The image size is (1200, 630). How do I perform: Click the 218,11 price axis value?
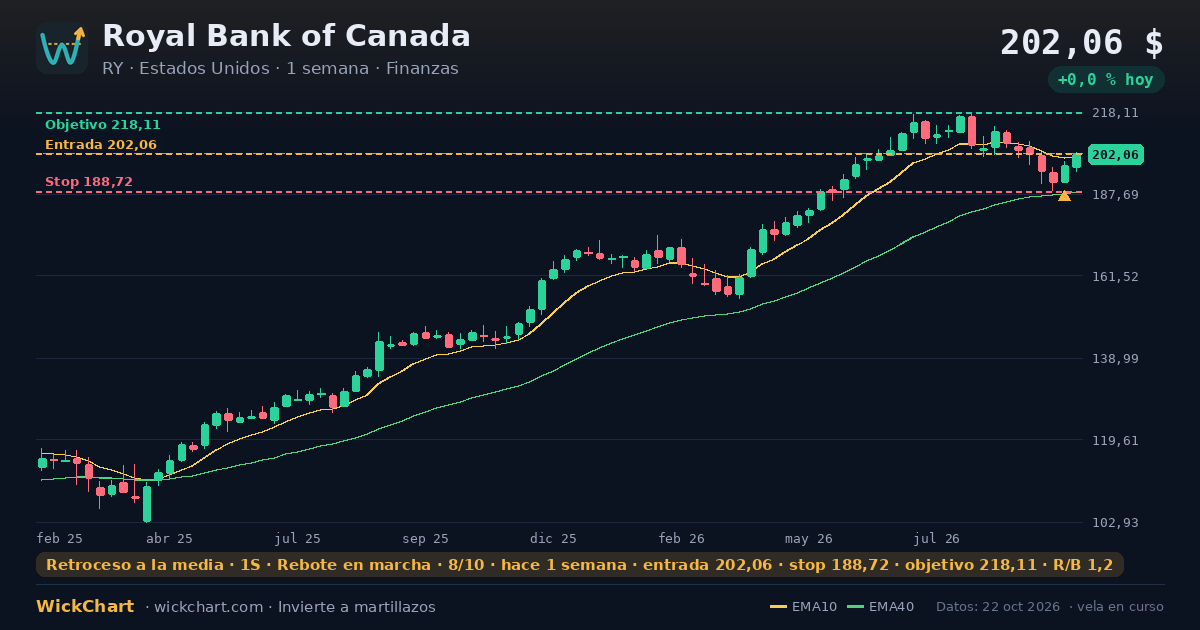[1115, 113]
